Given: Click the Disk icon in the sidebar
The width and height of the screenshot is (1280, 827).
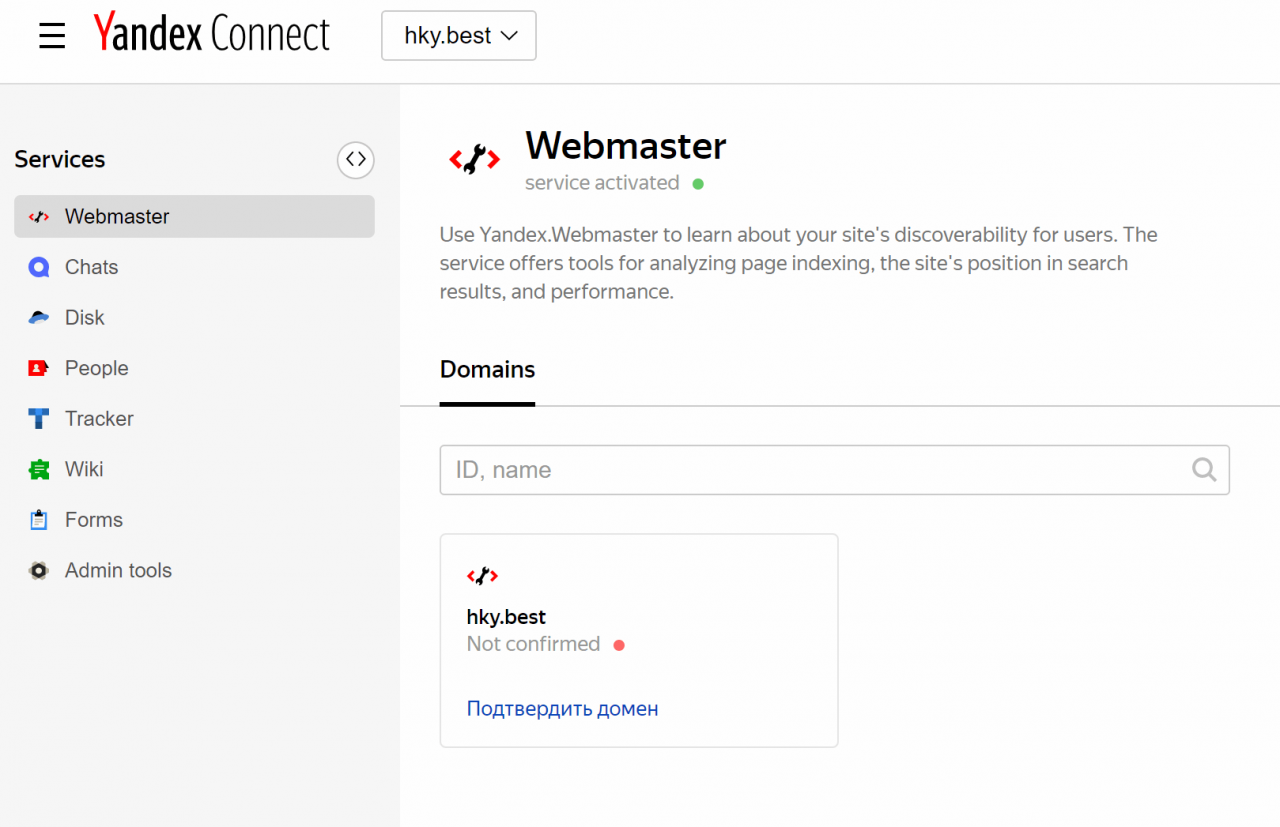Looking at the screenshot, I should 38,317.
